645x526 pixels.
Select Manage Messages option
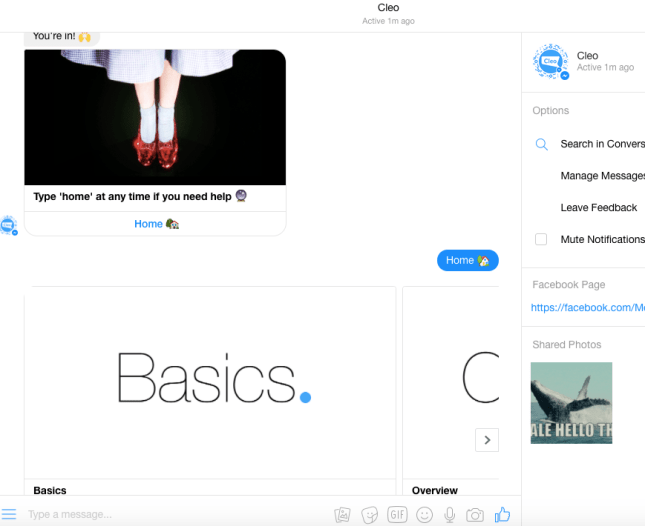click(602, 176)
